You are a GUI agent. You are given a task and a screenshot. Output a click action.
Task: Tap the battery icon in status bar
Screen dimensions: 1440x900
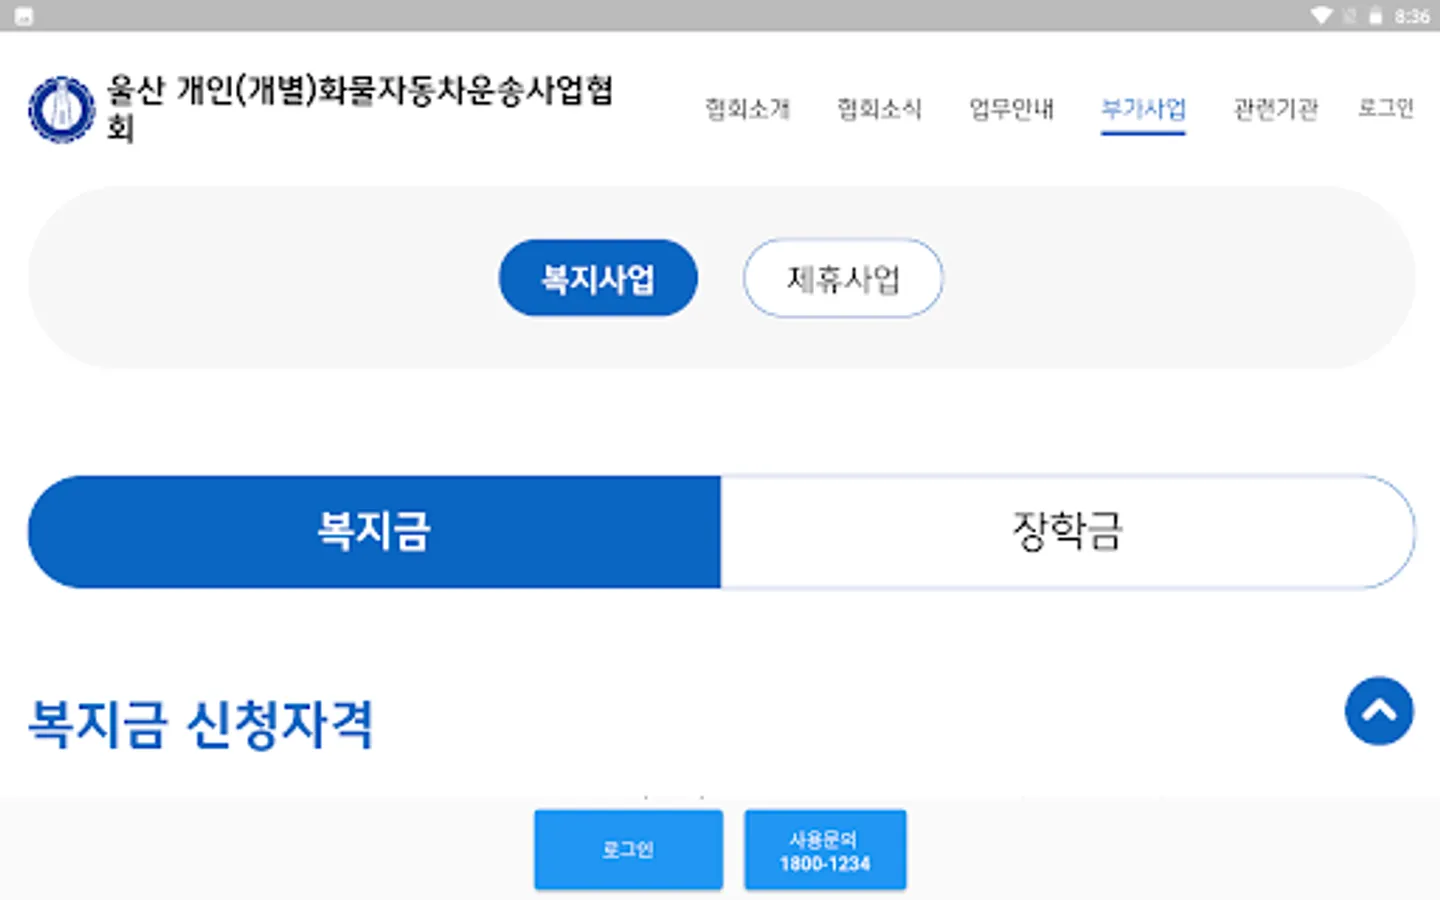pyautogui.click(x=1377, y=16)
